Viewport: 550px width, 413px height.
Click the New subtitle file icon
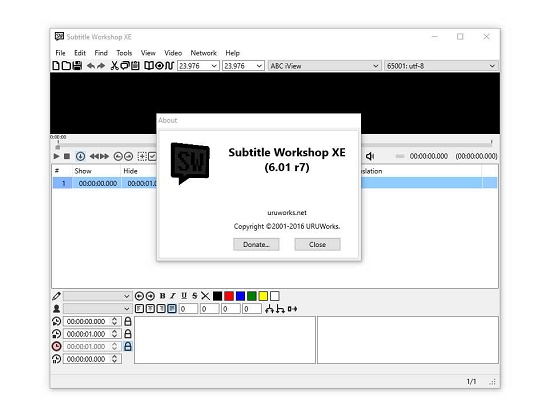(56, 66)
